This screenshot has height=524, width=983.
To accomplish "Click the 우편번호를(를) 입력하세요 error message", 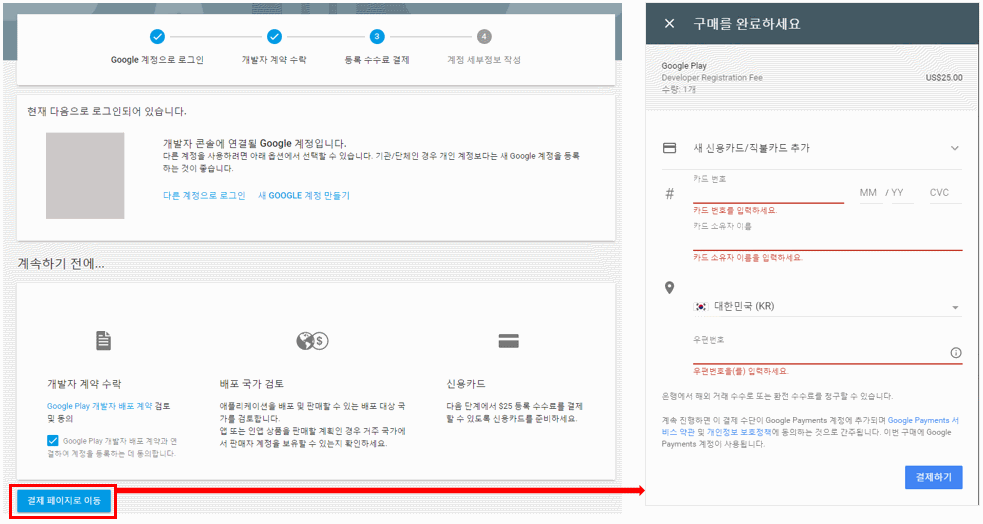I will pos(740,371).
